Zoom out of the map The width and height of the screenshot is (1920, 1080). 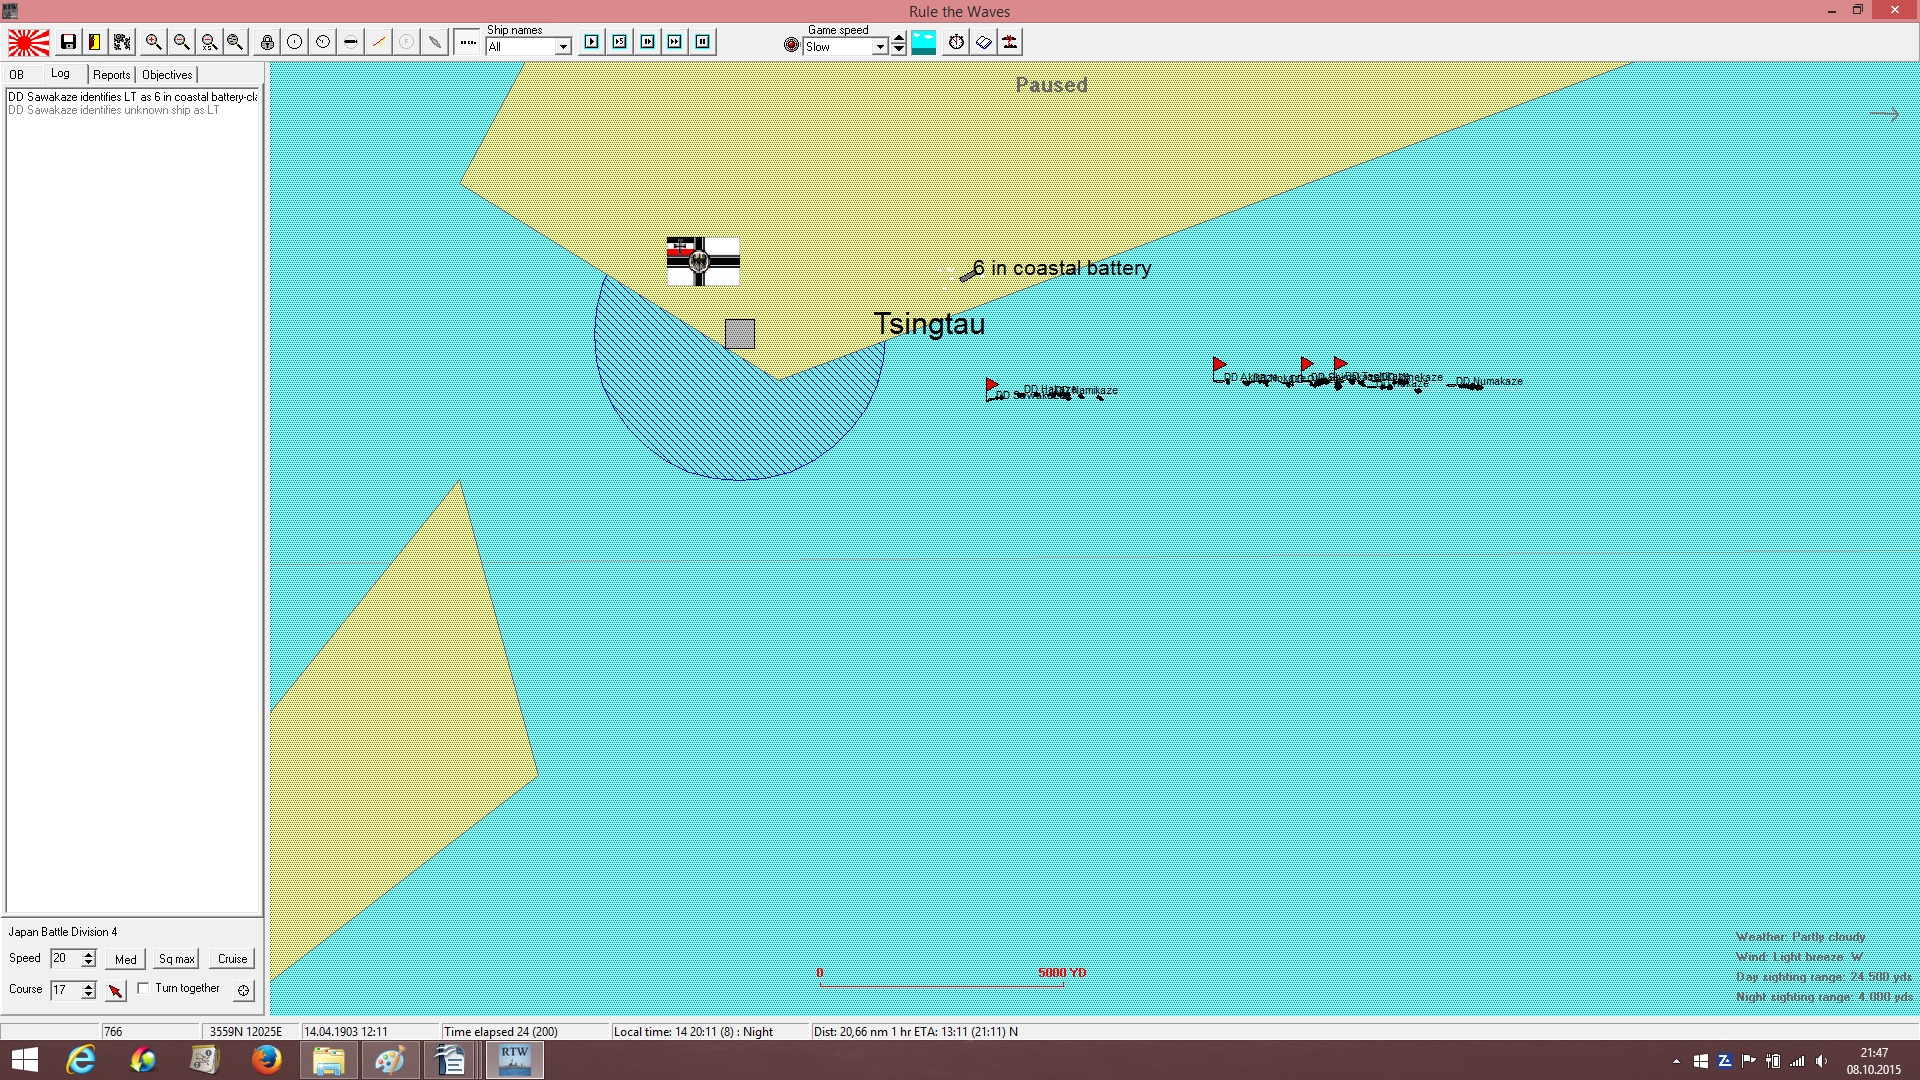181,42
